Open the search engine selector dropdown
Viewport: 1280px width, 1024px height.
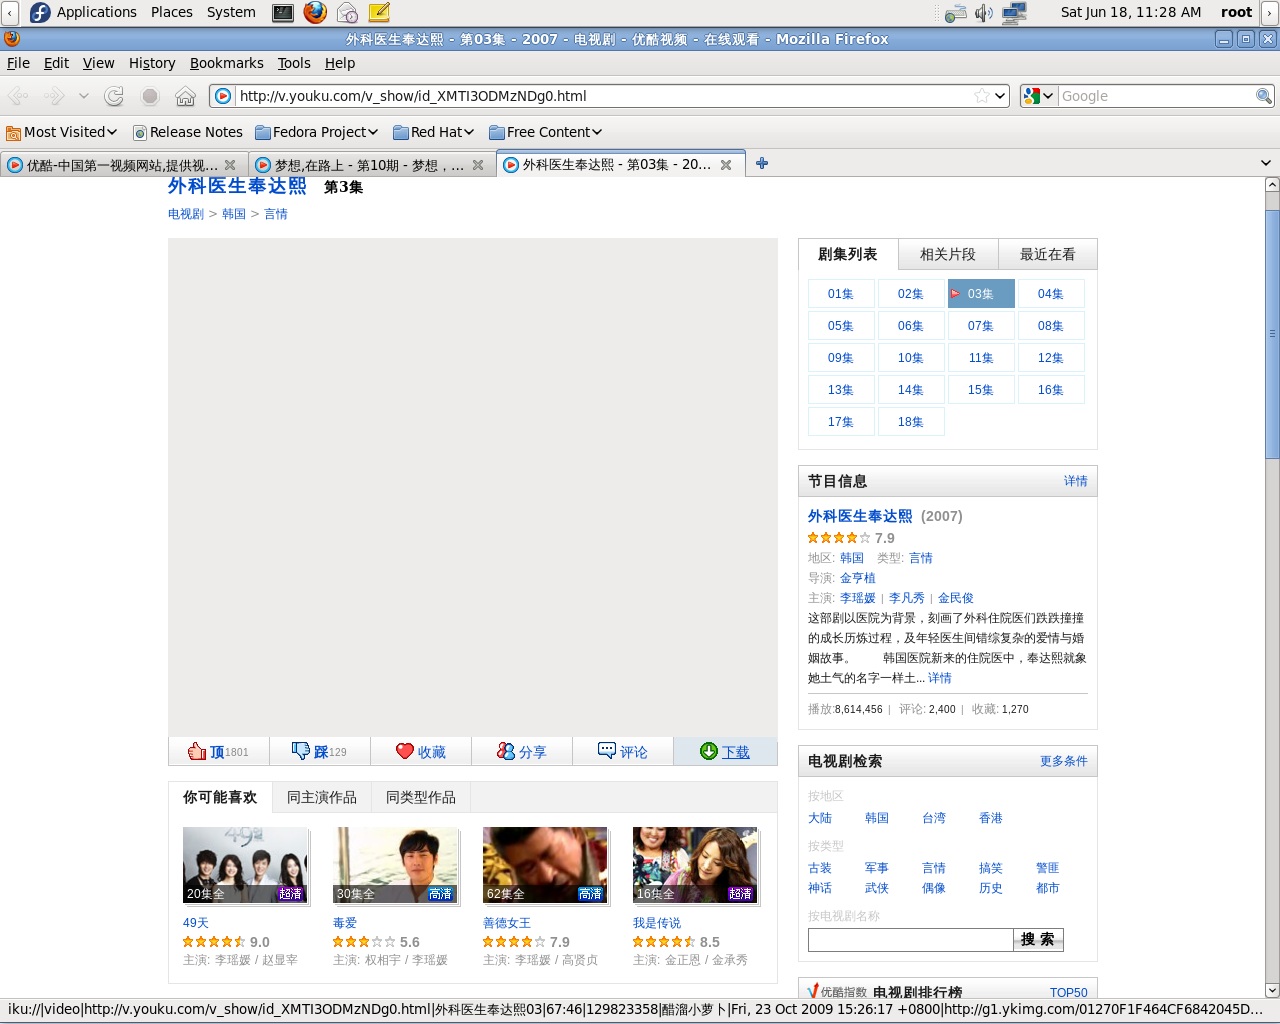(1038, 96)
